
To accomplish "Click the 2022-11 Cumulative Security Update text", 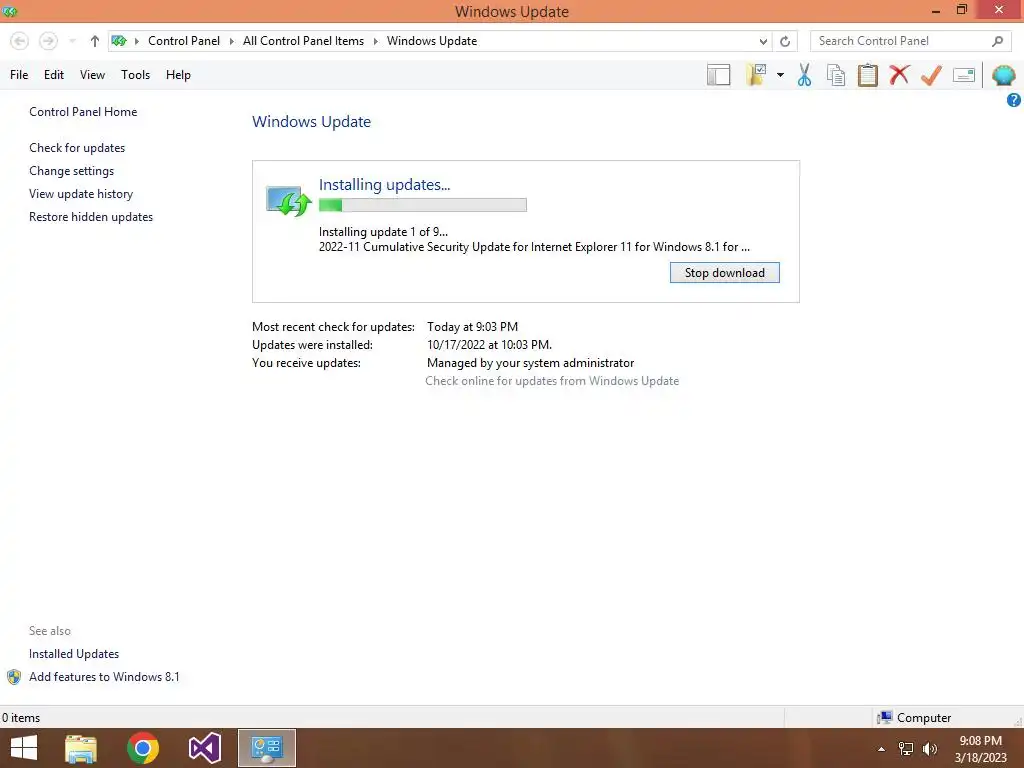I will (534, 247).
